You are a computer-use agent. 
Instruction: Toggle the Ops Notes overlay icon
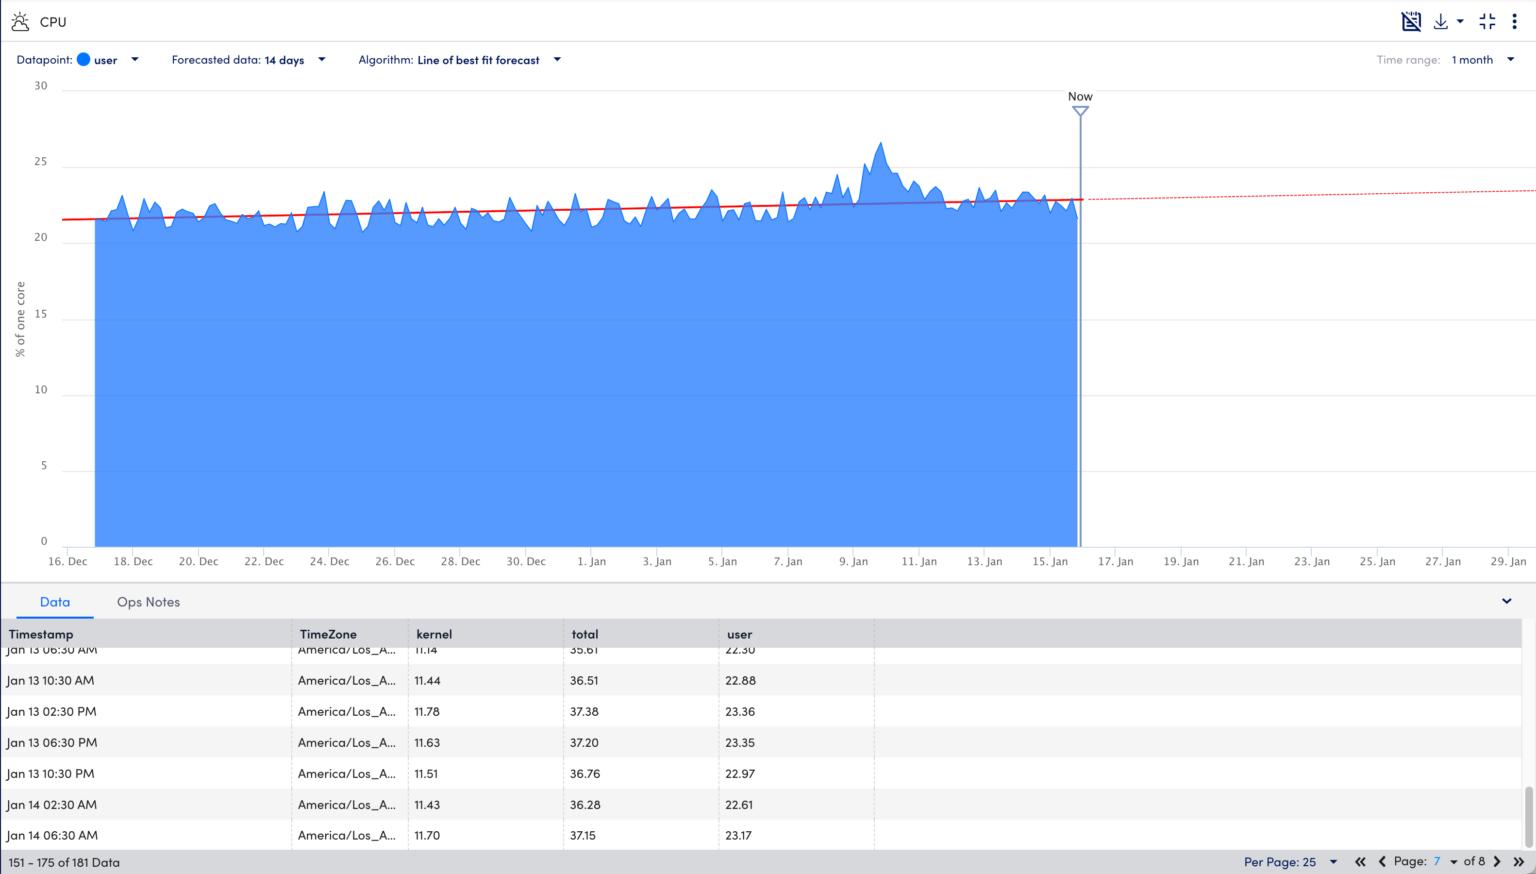1411,20
